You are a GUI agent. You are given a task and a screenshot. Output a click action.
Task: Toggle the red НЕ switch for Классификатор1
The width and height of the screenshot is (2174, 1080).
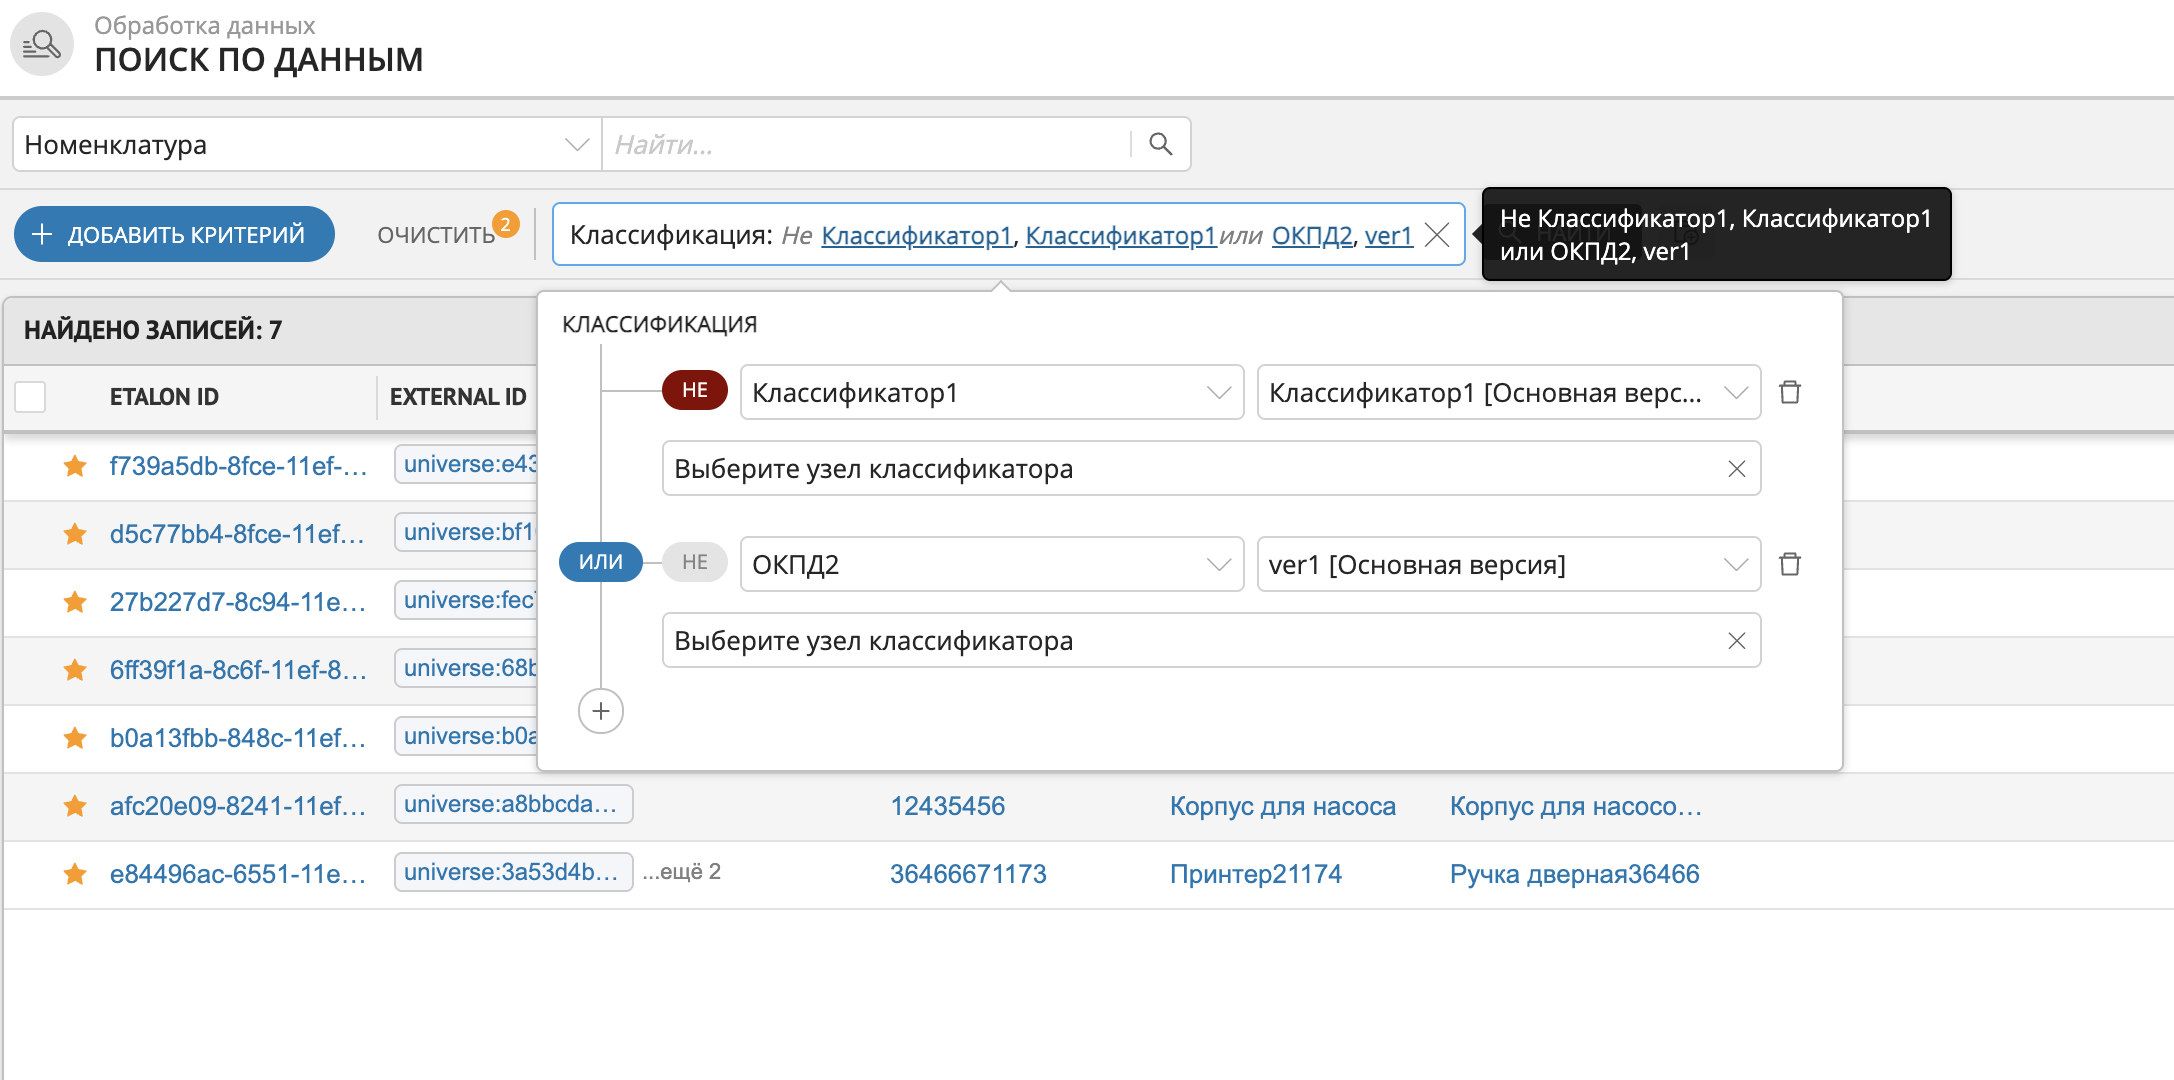[694, 390]
